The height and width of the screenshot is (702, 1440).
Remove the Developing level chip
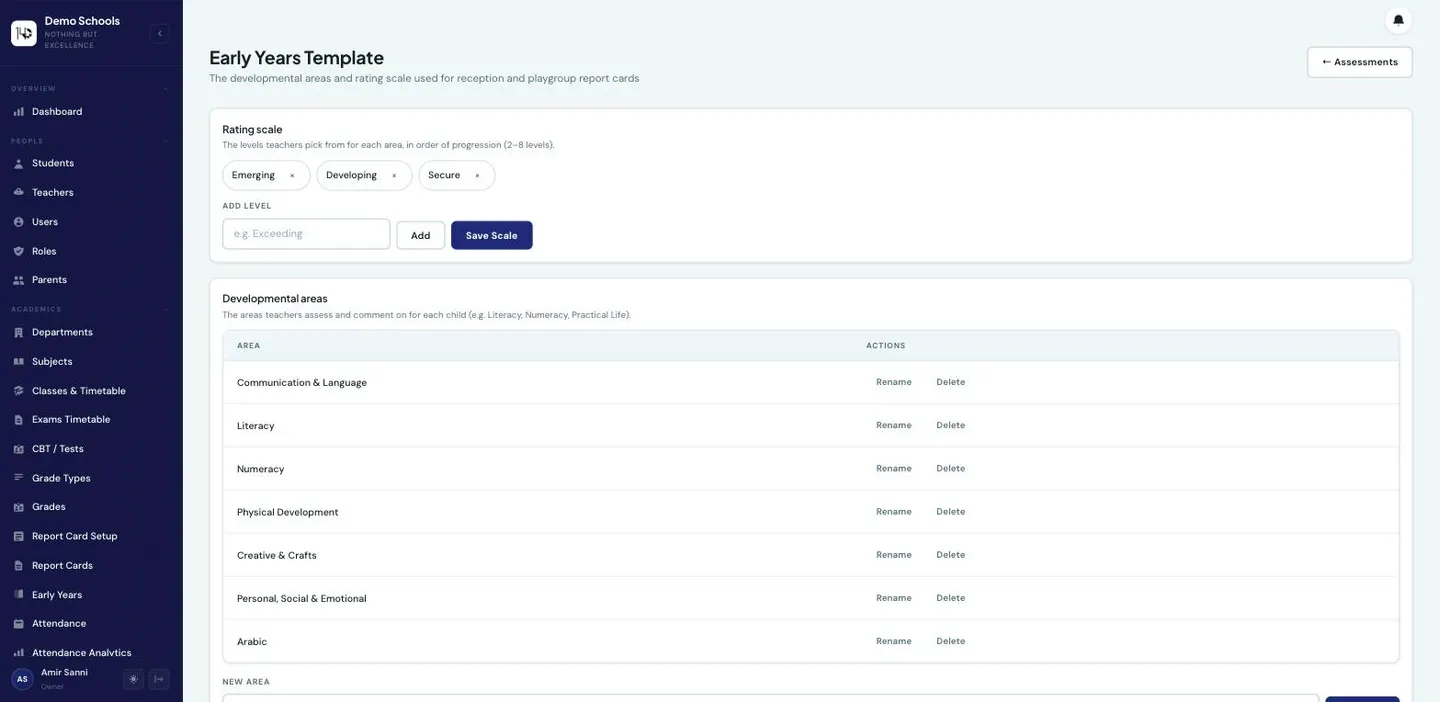pyautogui.click(x=394, y=176)
